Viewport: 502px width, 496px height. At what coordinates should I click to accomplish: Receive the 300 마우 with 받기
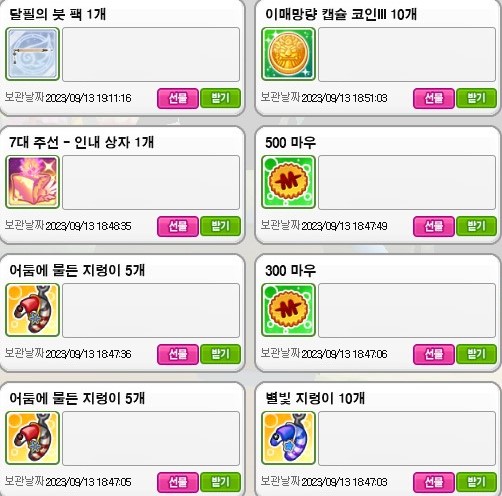pos(476,354)
